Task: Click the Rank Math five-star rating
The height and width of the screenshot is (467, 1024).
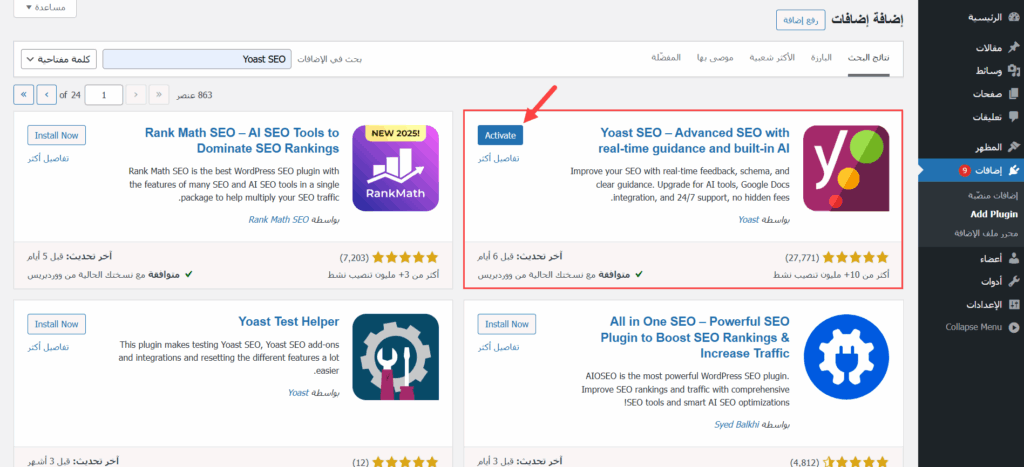Action: (406, 258)
